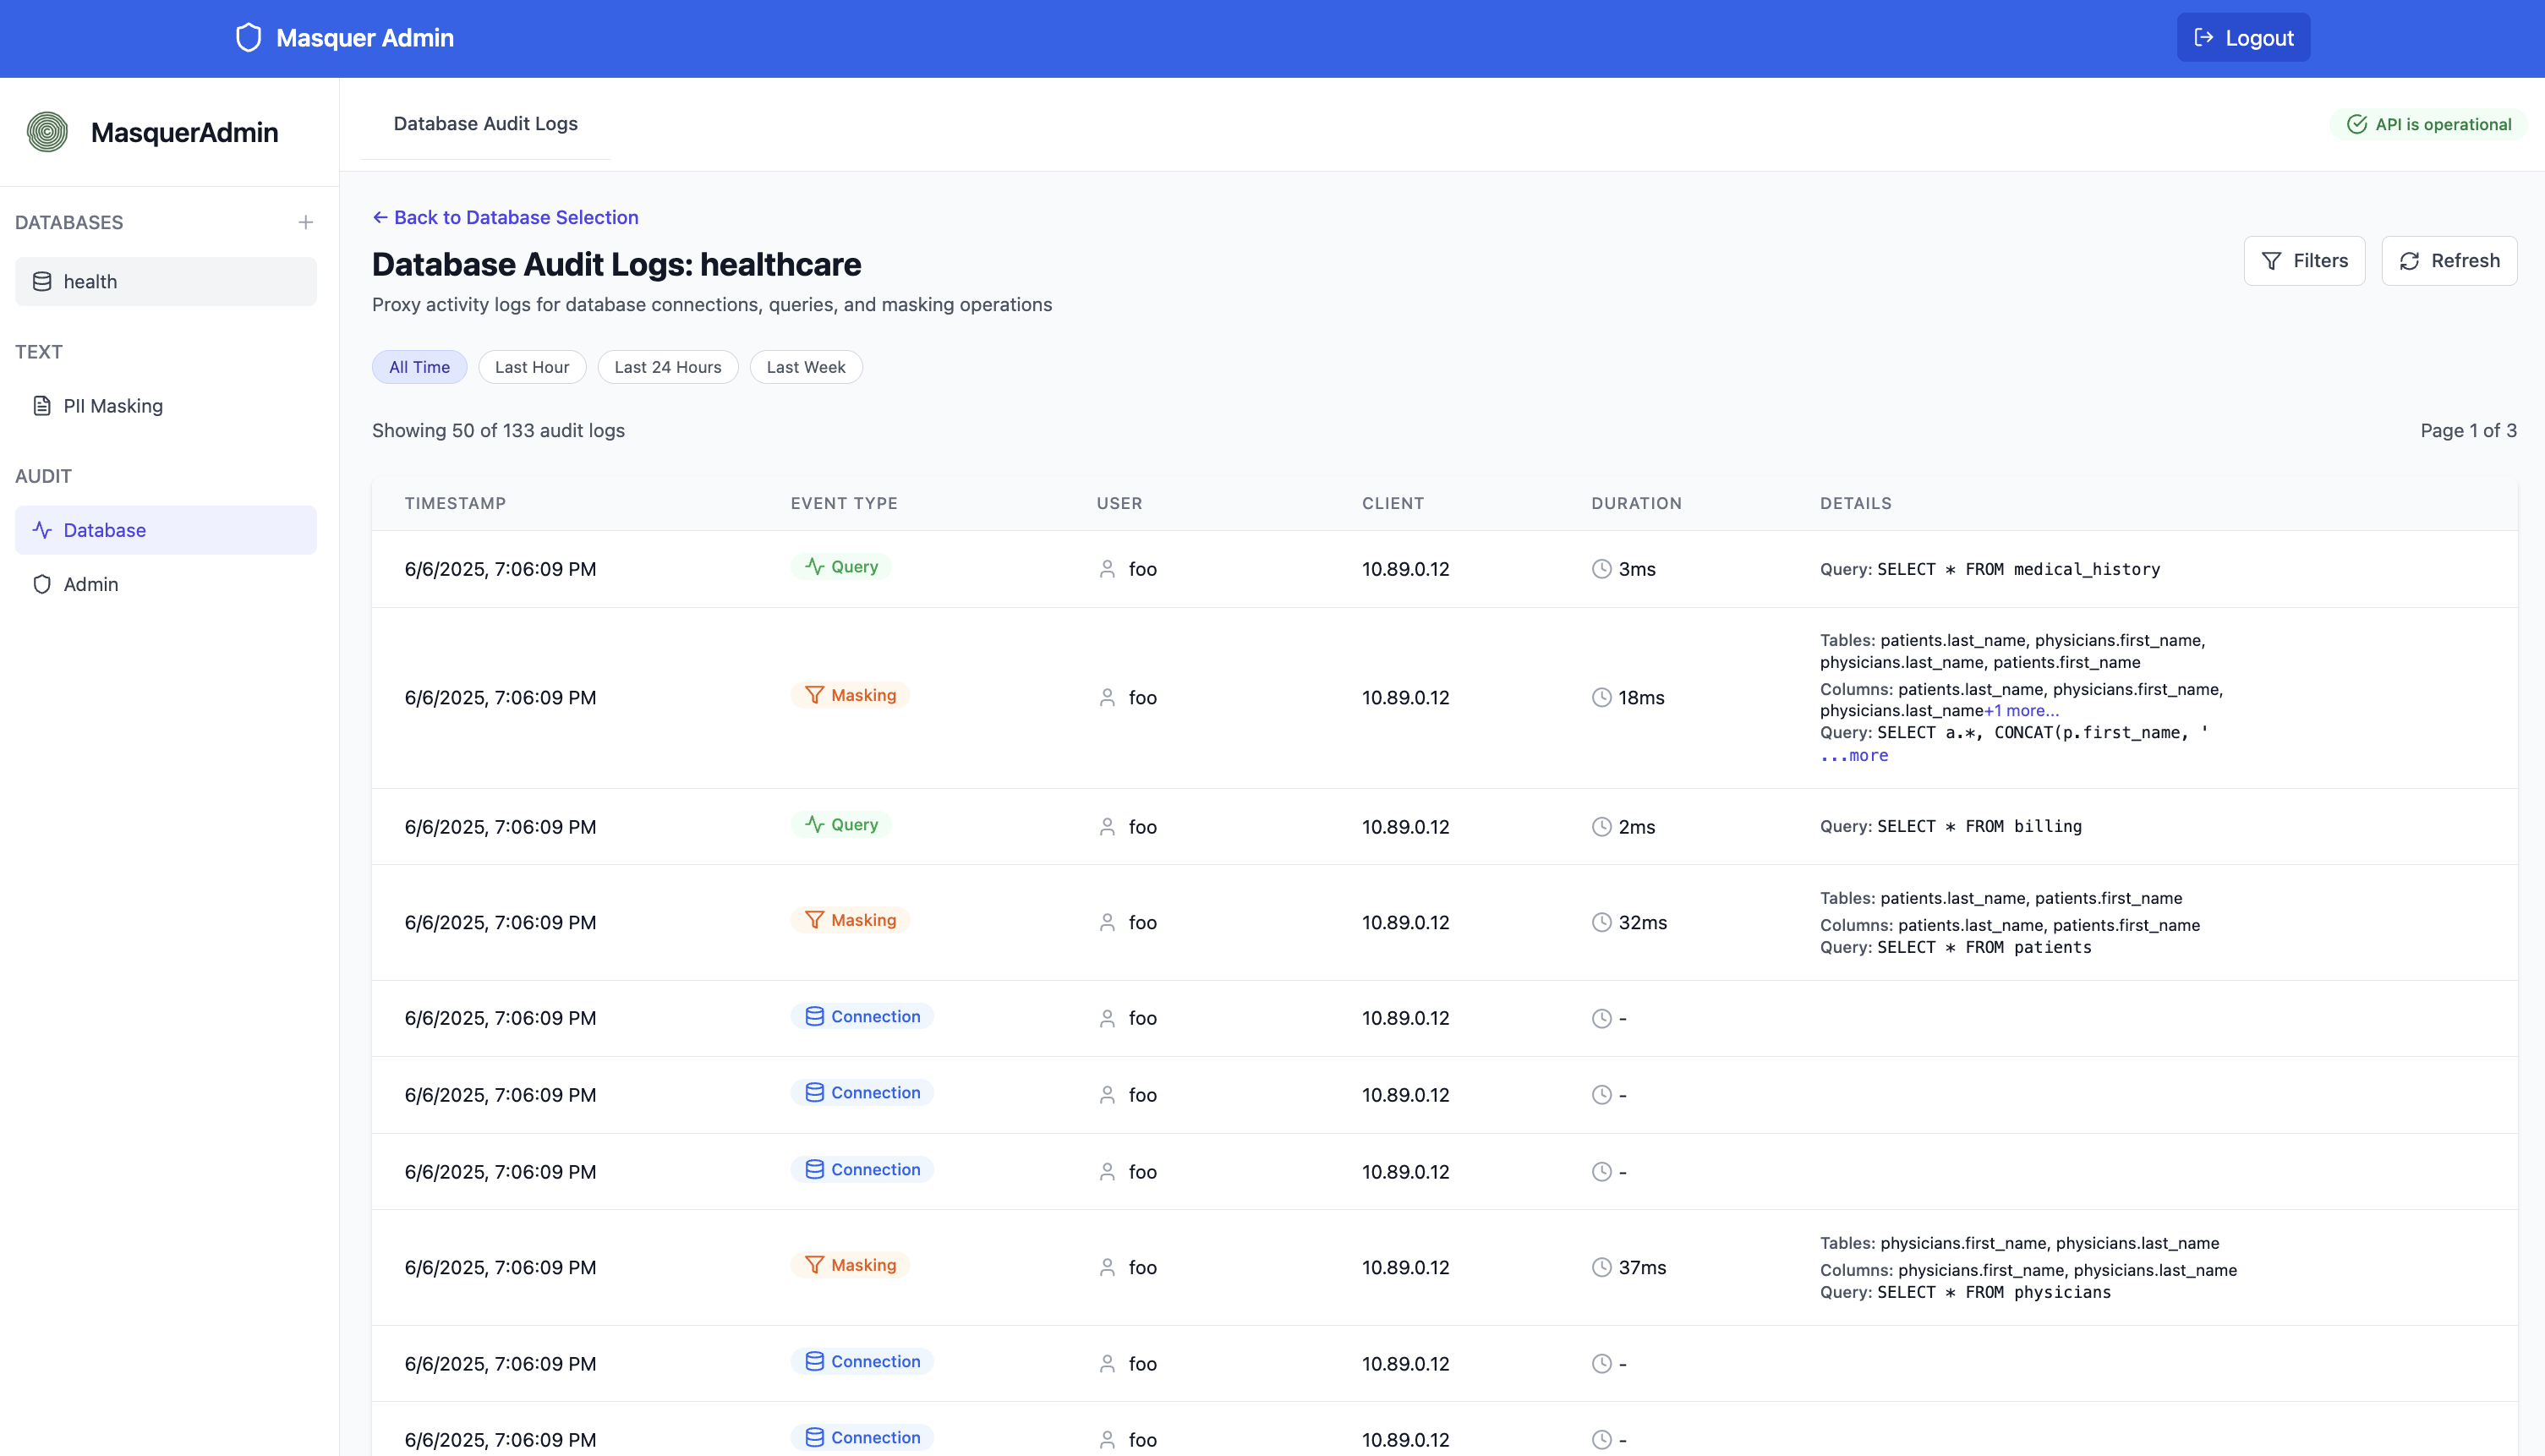Select the PII Masking document icon
This screenshot has height=1456, width=2545.
tap(41, 405)
